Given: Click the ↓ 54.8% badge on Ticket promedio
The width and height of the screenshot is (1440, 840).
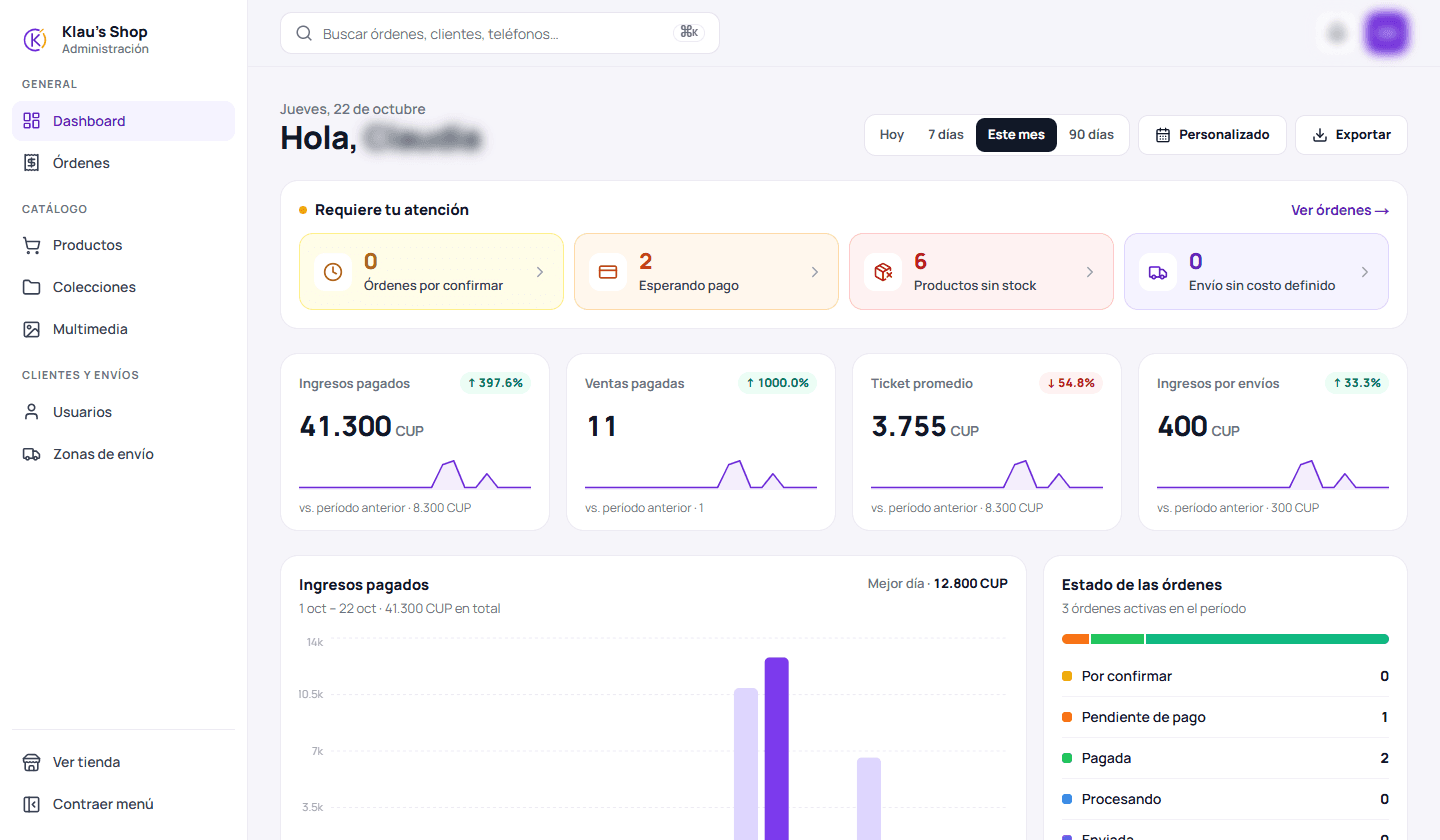Looking at the screenshot, I should [x=1071, y=383].
